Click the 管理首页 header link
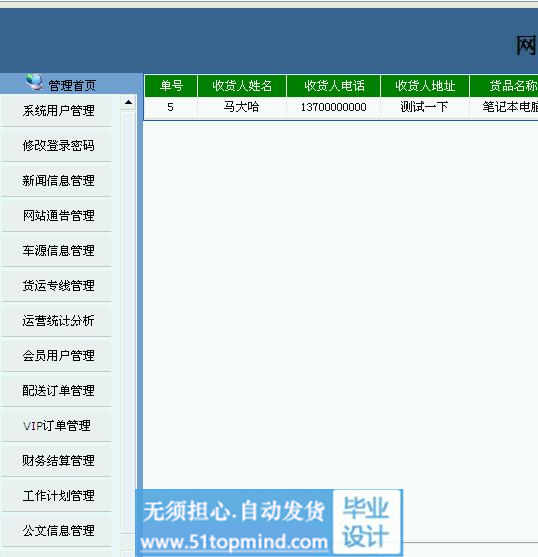The height and width of the screenshot is (557, 538). (x=72, y=86)
